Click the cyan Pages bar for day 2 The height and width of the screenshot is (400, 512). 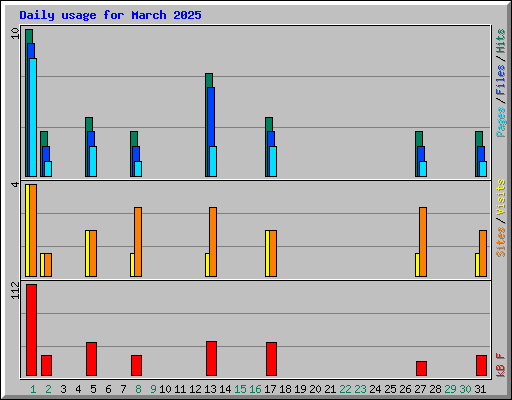pos(49,169)
